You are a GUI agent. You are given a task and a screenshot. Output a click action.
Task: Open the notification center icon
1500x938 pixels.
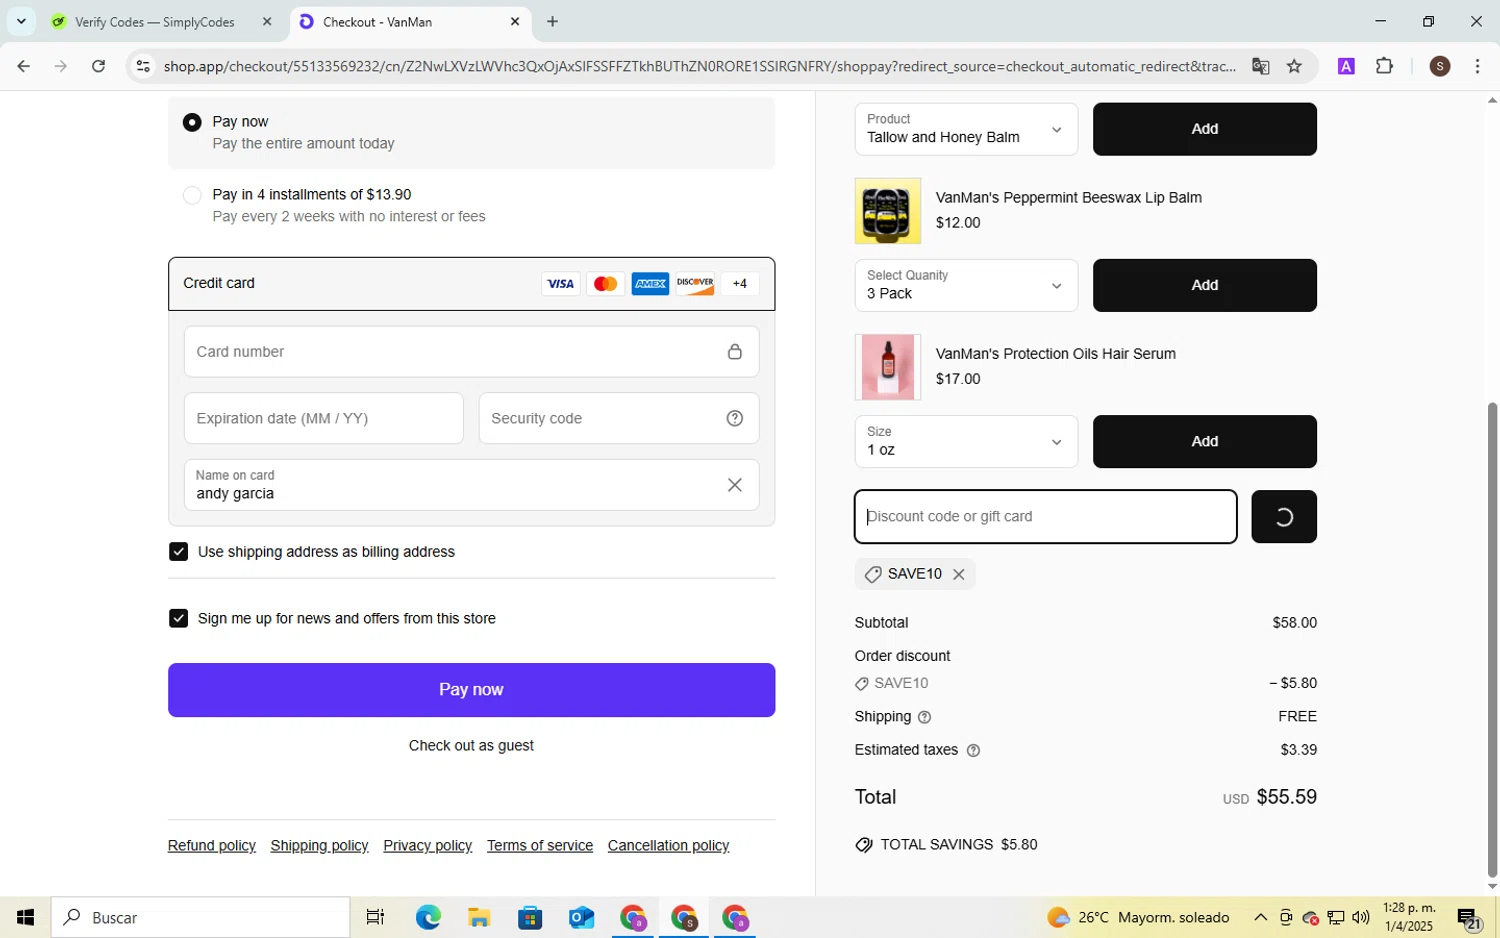point(1469,918)
